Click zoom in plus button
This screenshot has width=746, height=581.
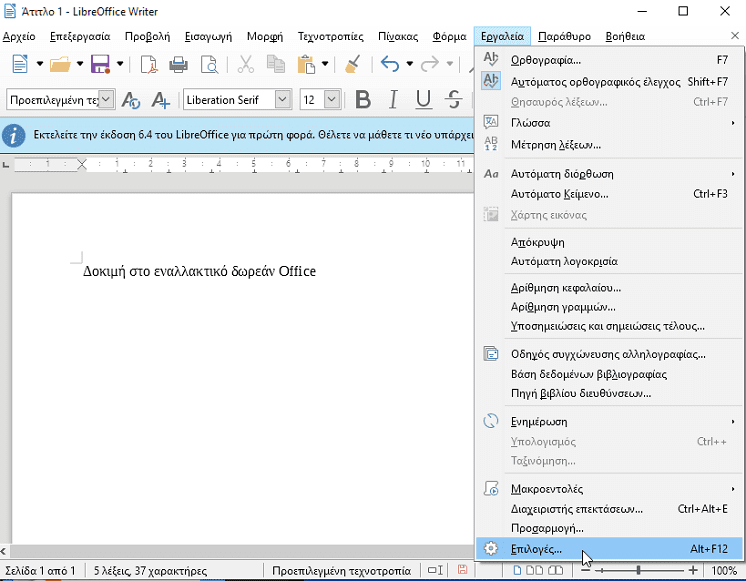[x=693, y=570]
